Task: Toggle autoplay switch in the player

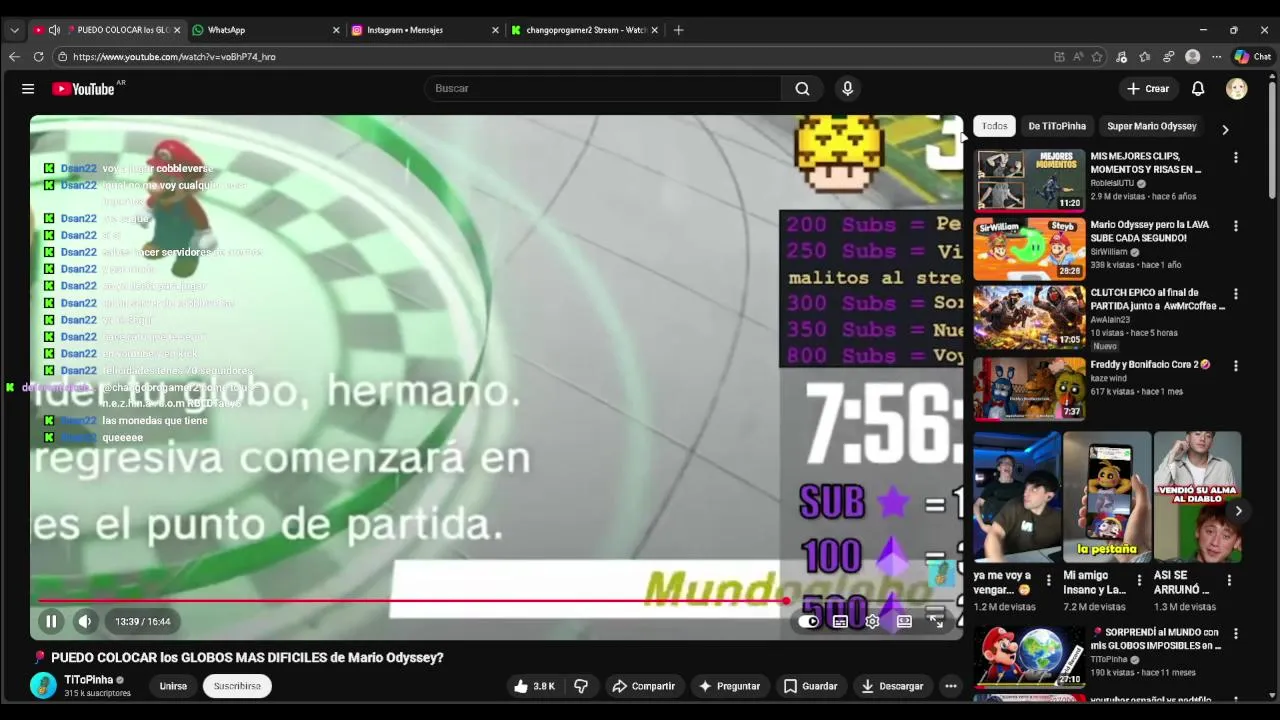Action: [x=808, y=621]
